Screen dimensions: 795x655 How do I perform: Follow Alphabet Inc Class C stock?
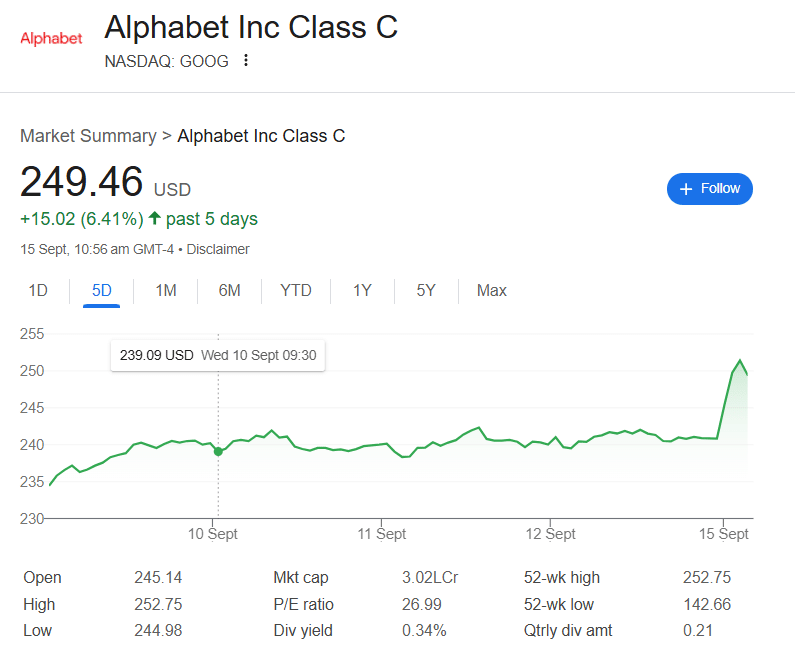point(709,189)
